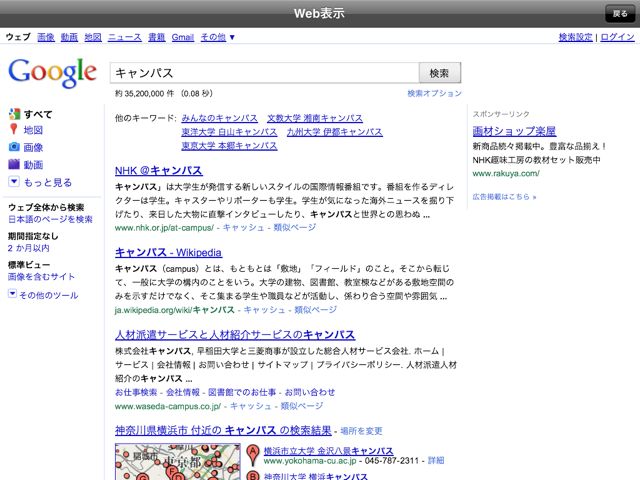Switch to the 地図 tab in top navigation
640x480 pixels.
[x=93, y=37]
